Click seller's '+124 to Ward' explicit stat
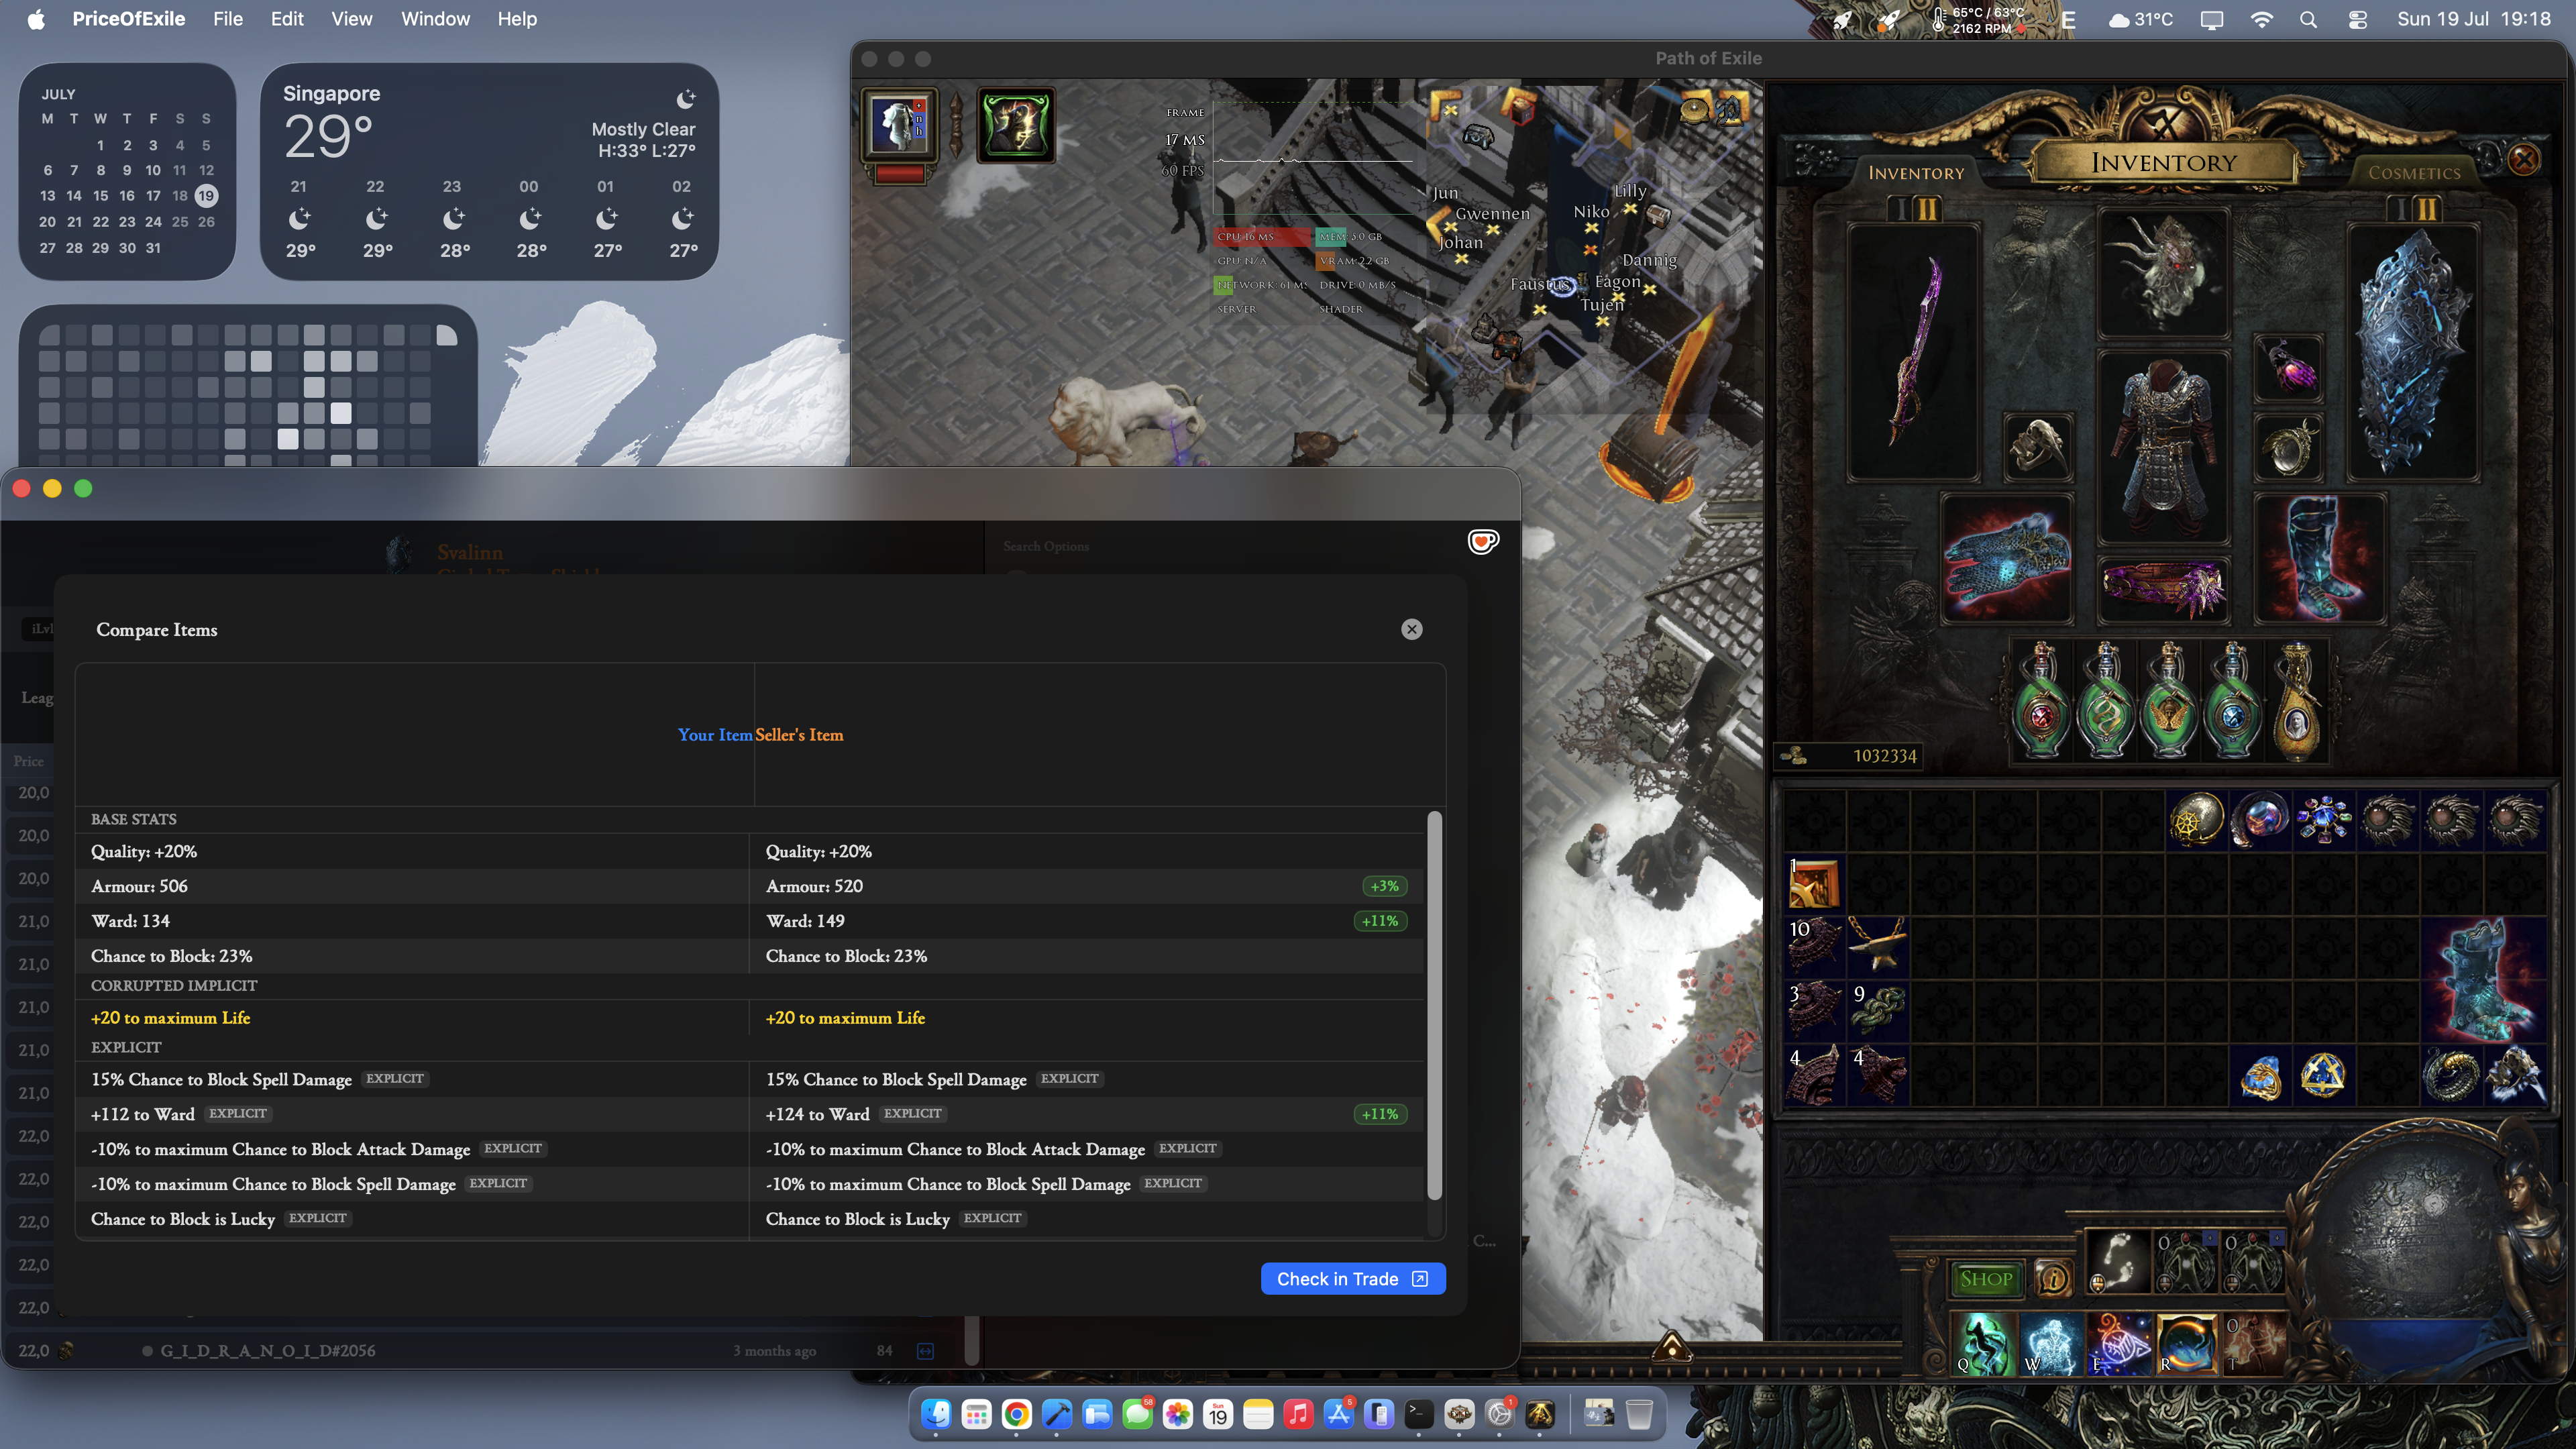The height and width of the screenshot is (1449, 2576). pos(817,1114)
